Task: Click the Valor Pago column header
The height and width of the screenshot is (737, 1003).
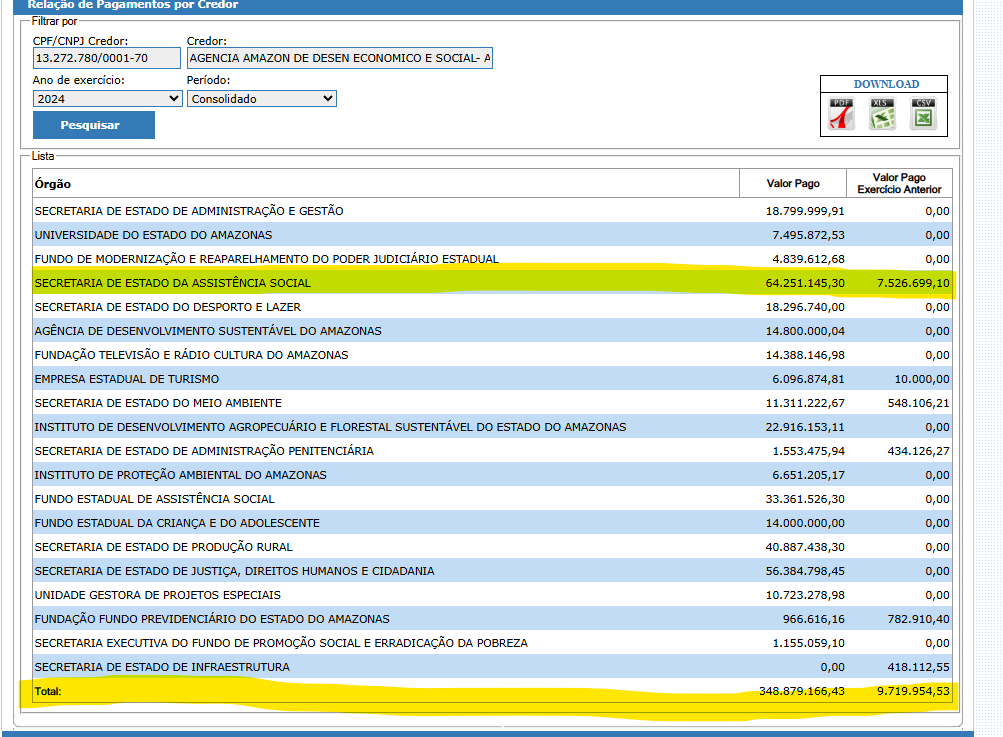Action: pos(793,184)
